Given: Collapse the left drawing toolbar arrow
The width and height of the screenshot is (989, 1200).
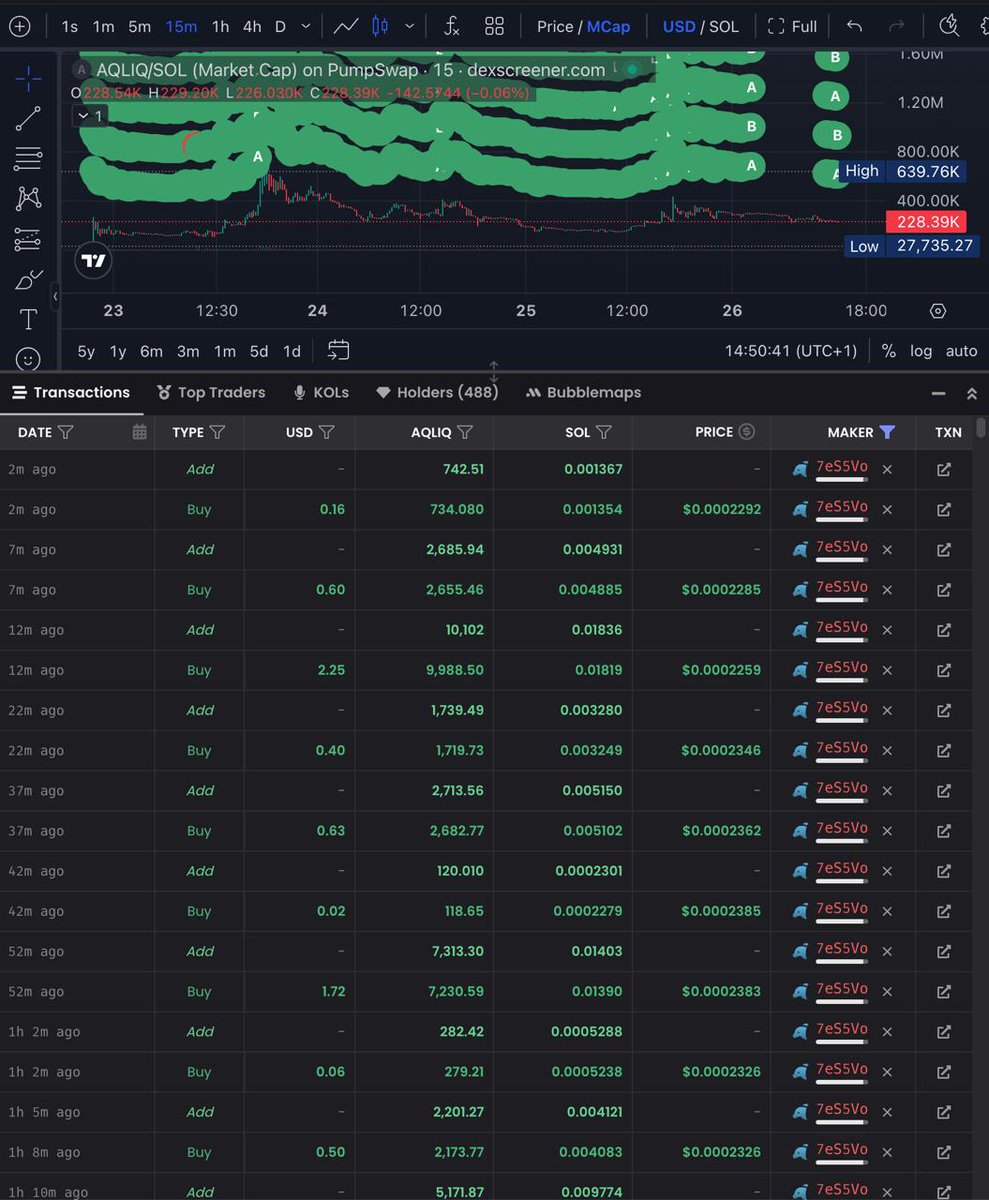Looking at the screenshot, I should pyautogui.click(x=55, y=296).
